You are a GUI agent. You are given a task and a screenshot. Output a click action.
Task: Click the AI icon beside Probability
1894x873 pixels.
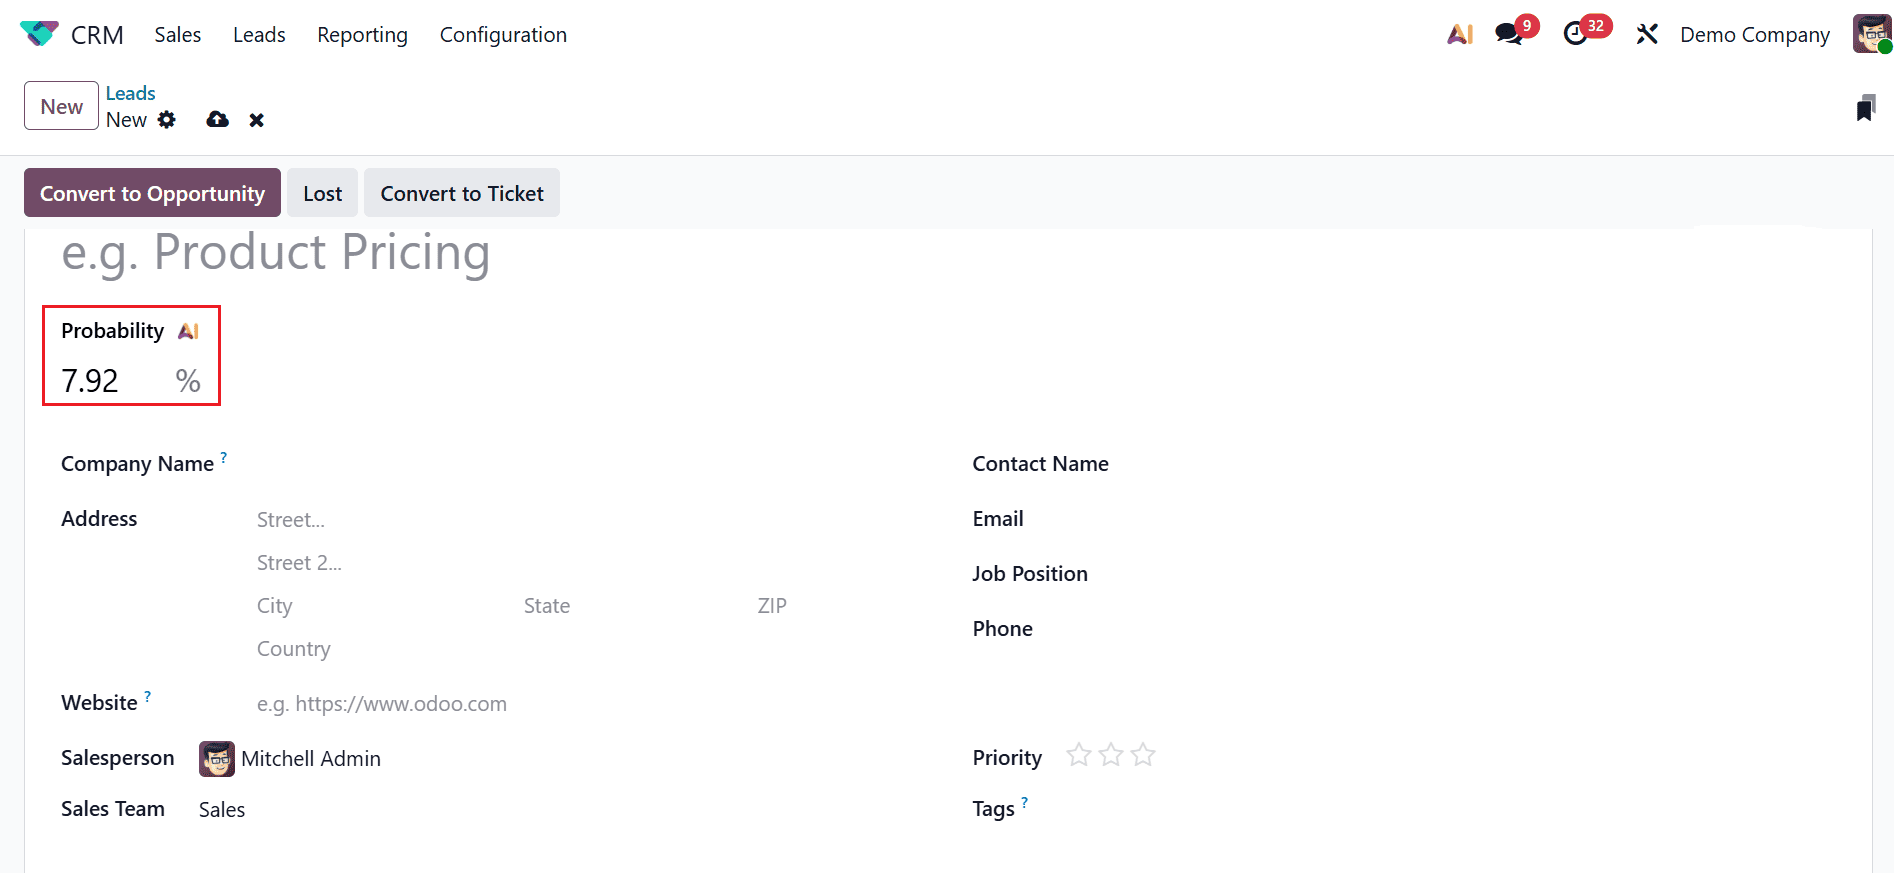(188, 331)
